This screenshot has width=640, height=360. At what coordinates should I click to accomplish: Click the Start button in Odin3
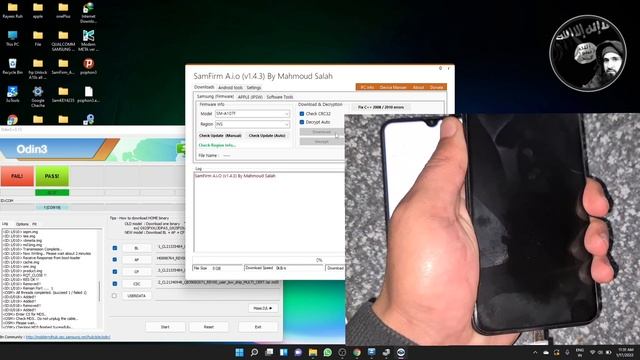click(x=165, y=327)
